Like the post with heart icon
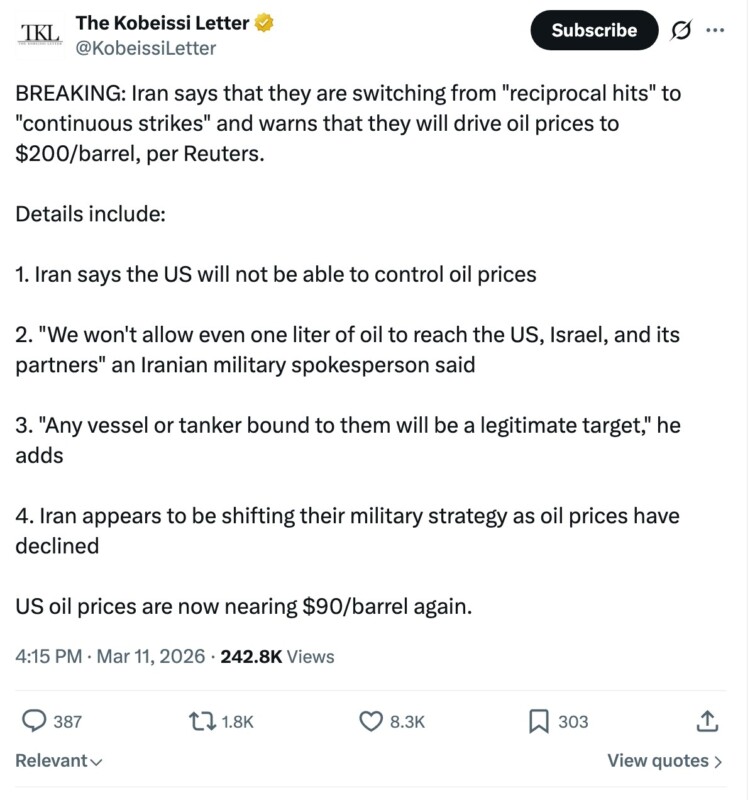Image resolution: width=755 pixels, height=800 pixels. point(371,721)
